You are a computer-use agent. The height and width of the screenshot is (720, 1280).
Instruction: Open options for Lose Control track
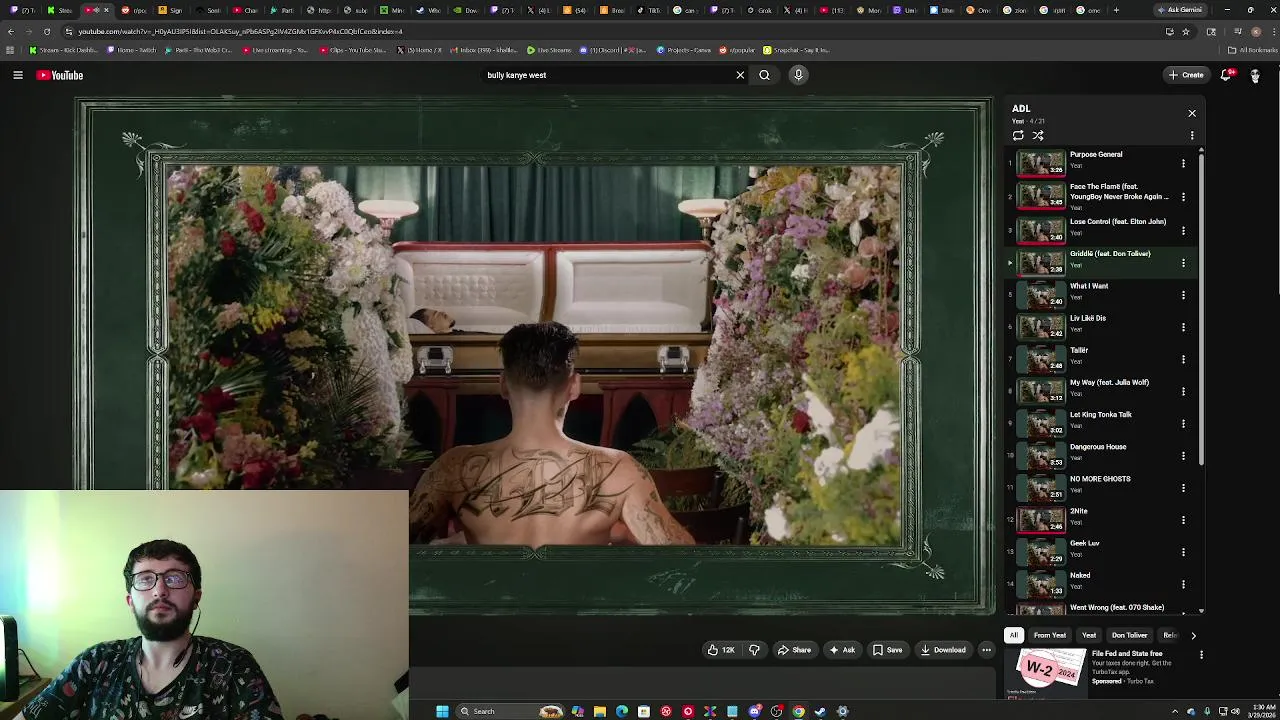click(1183, 230)
